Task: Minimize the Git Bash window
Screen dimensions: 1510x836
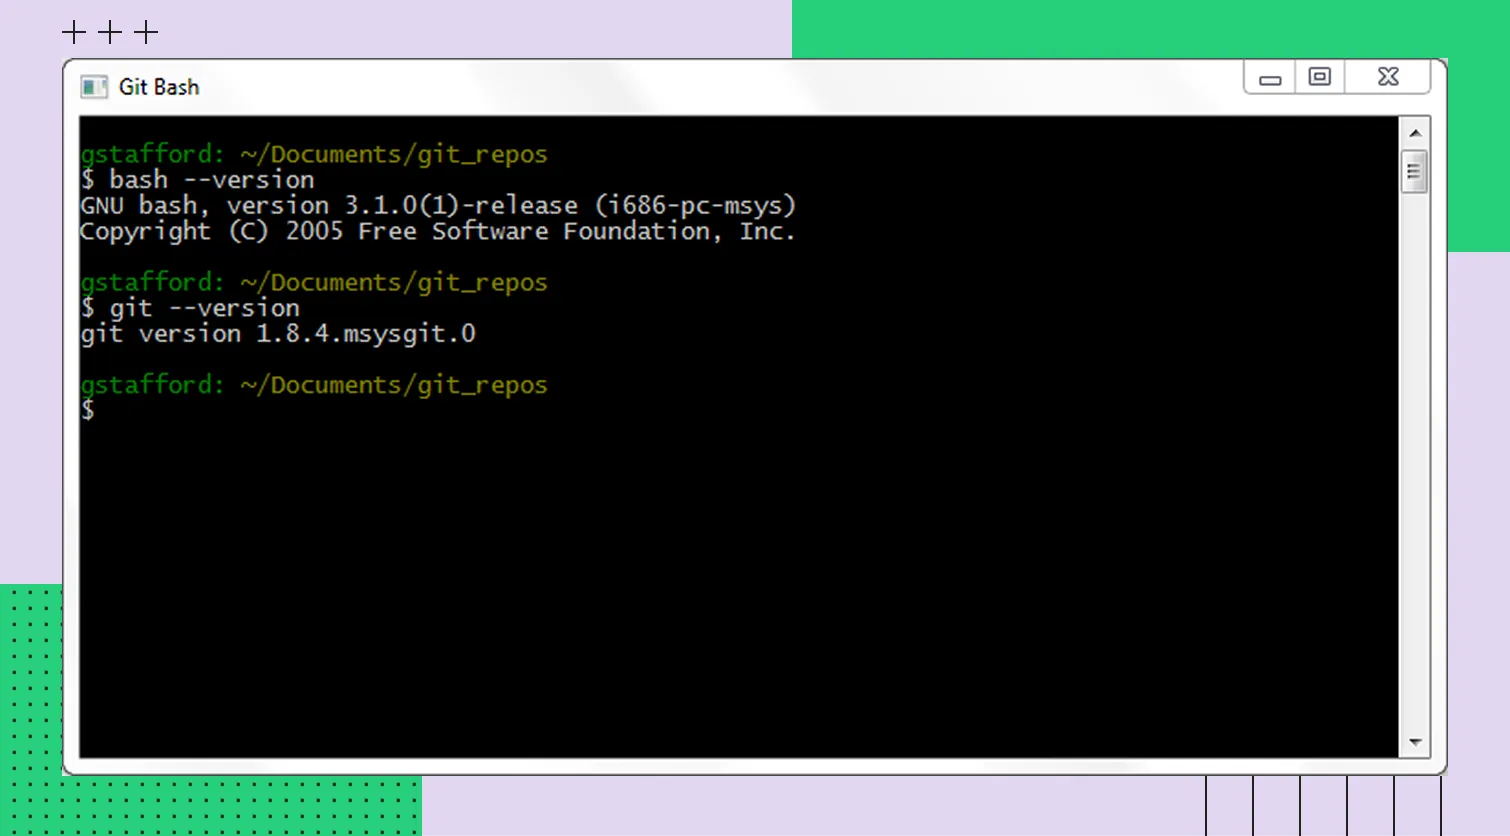Action: pyautogui.click(x=1270, y=78)
